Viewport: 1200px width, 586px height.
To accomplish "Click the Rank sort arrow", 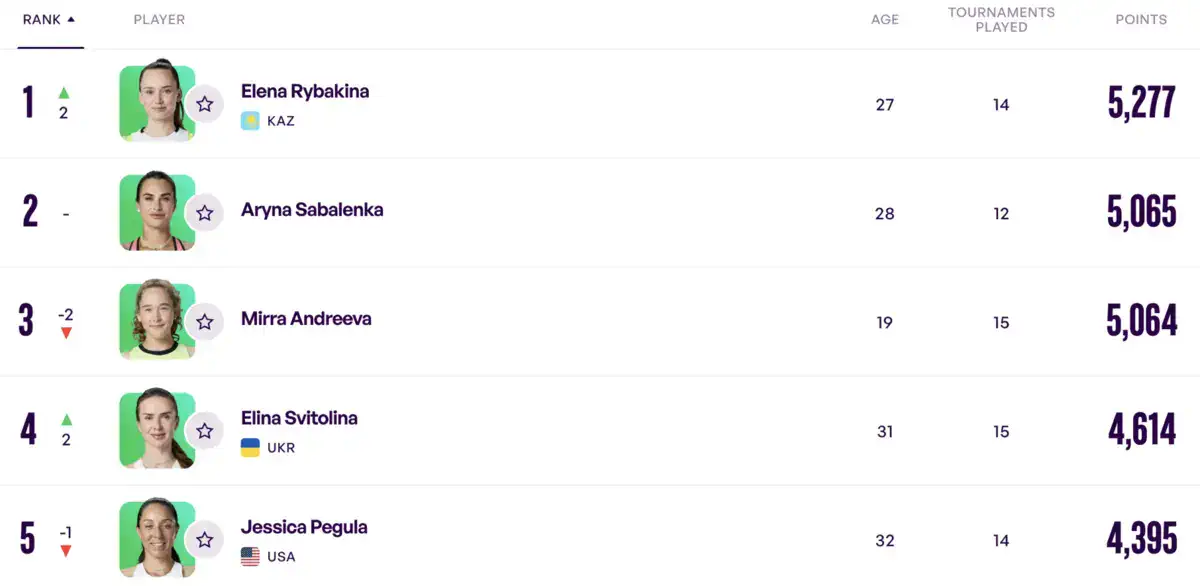I will point(71,19).
